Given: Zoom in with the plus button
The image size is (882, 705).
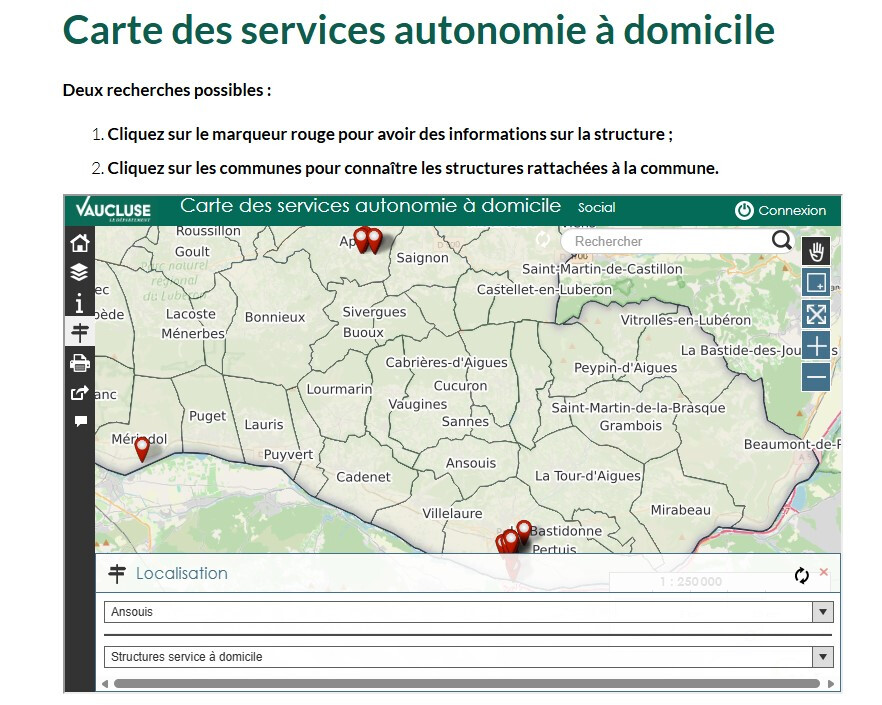Looking at the screenshot, I should (816, 346).
